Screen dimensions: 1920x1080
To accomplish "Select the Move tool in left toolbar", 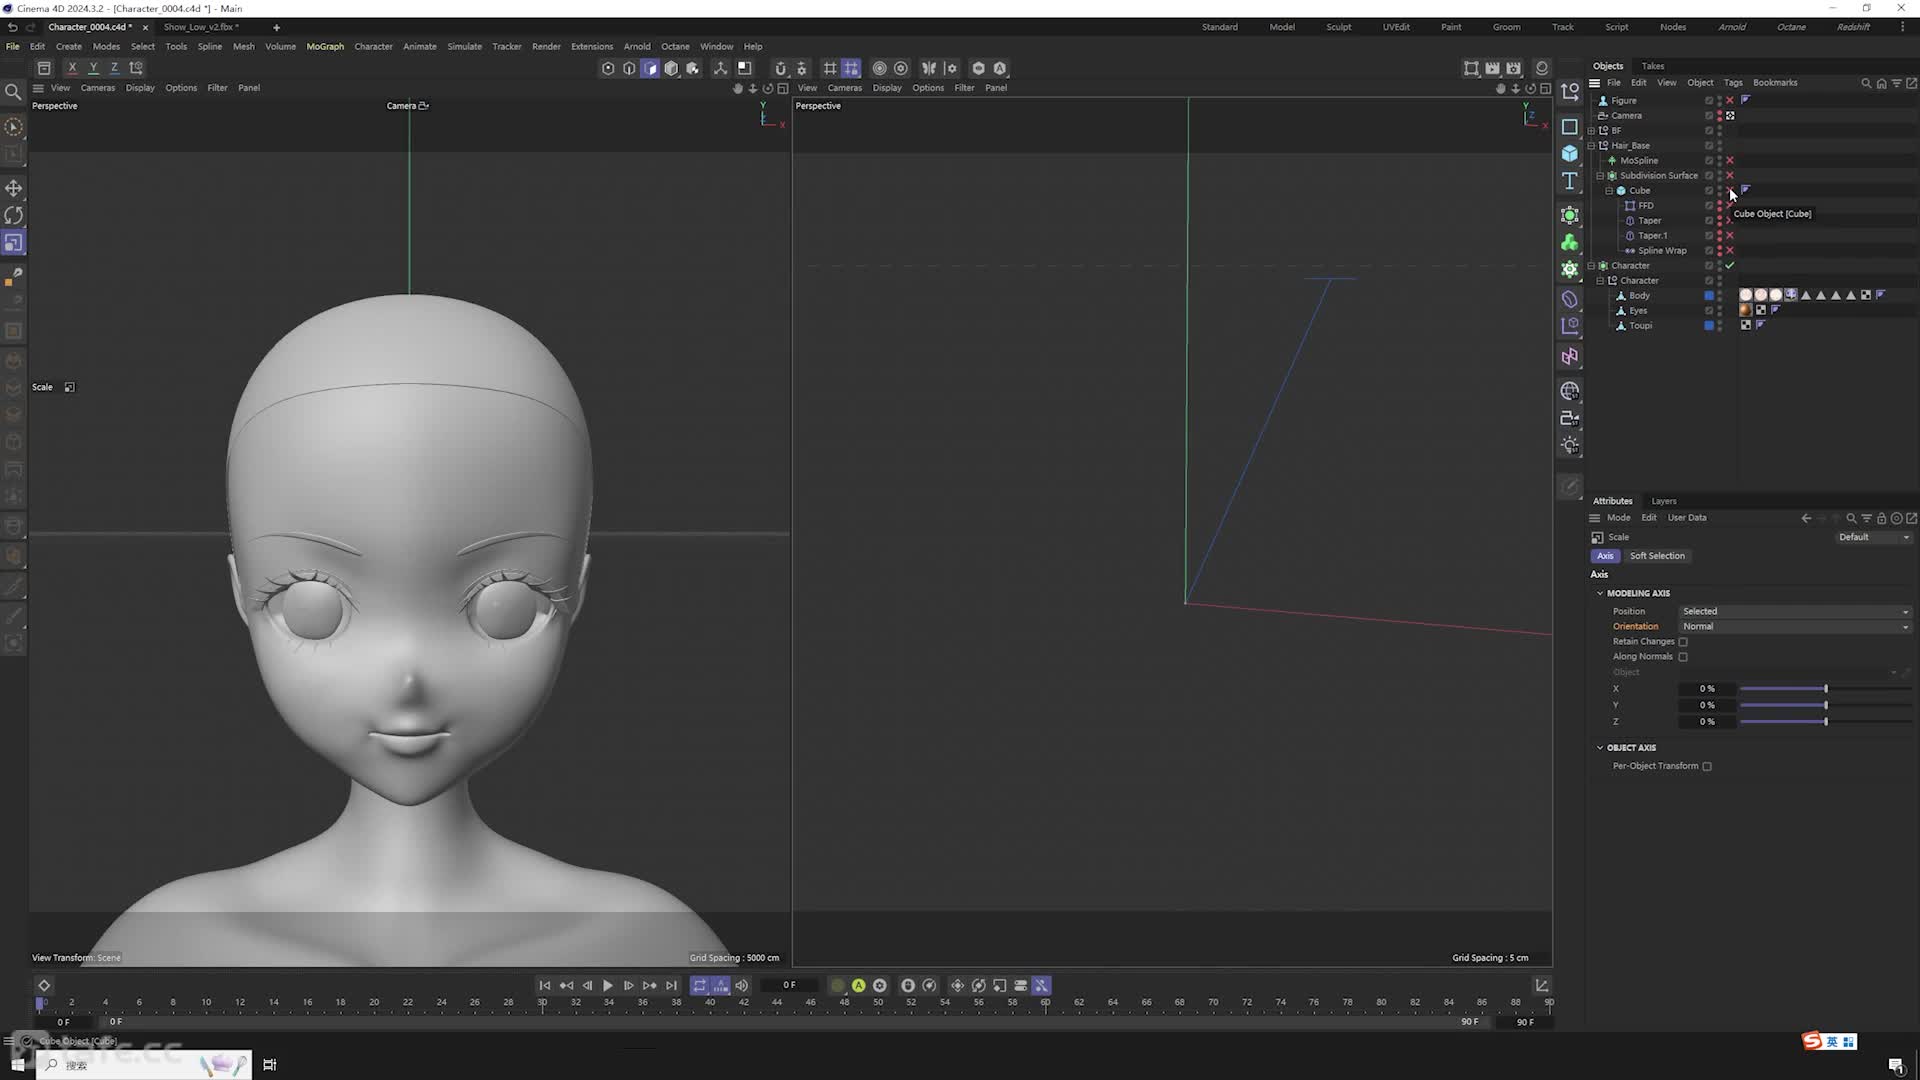I will [14, 188].
